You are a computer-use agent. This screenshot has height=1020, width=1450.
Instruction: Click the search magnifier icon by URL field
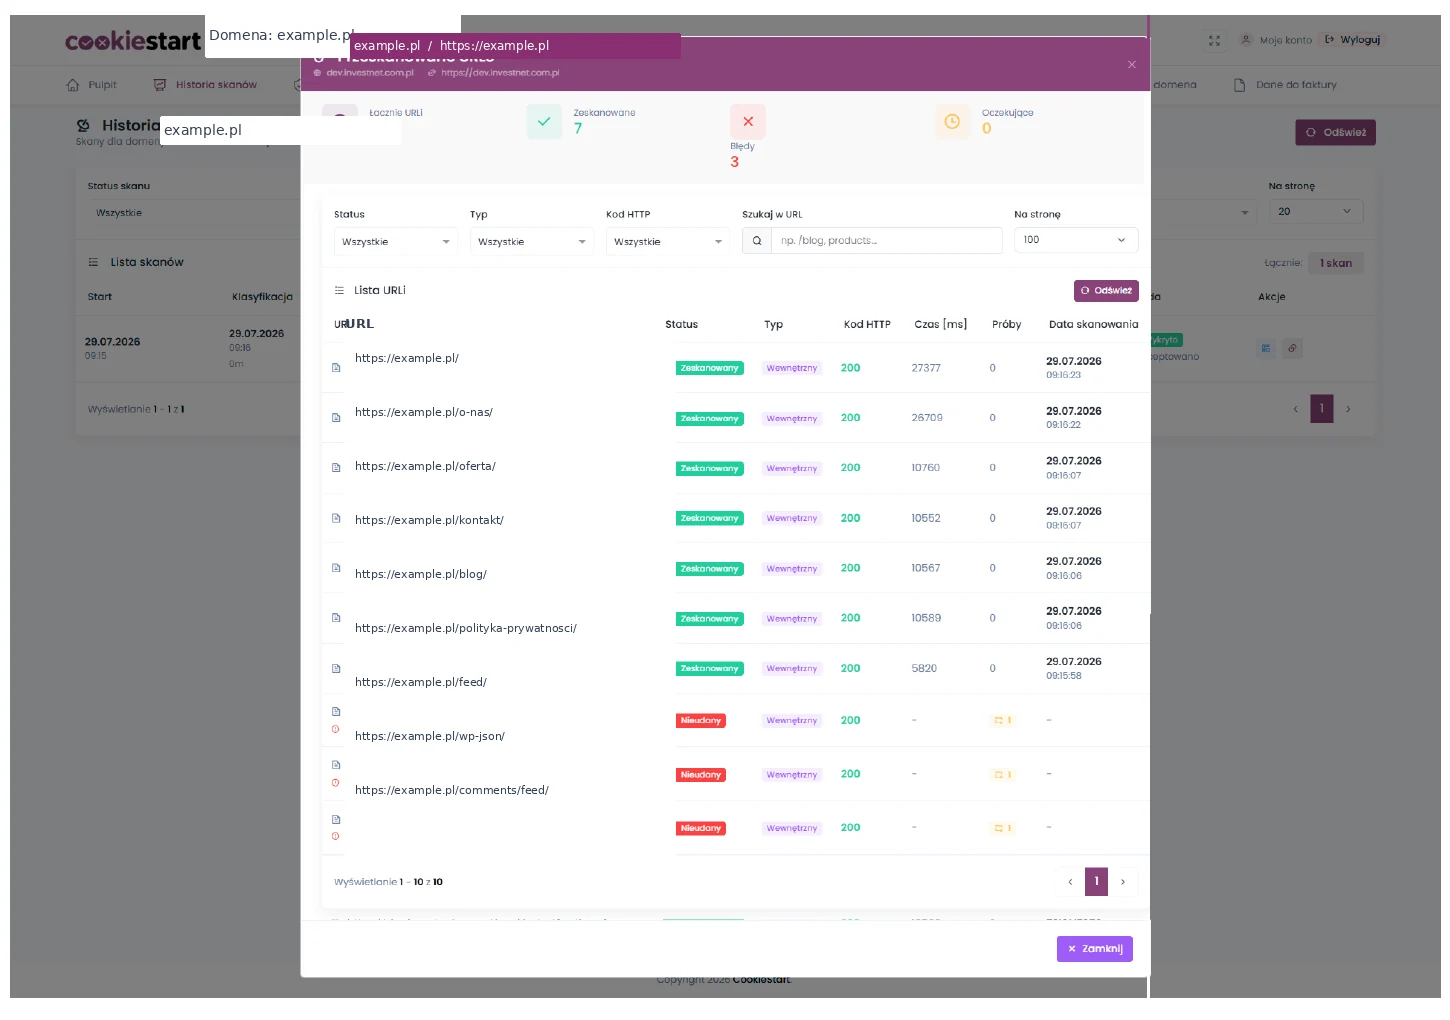tap(757, 241)
